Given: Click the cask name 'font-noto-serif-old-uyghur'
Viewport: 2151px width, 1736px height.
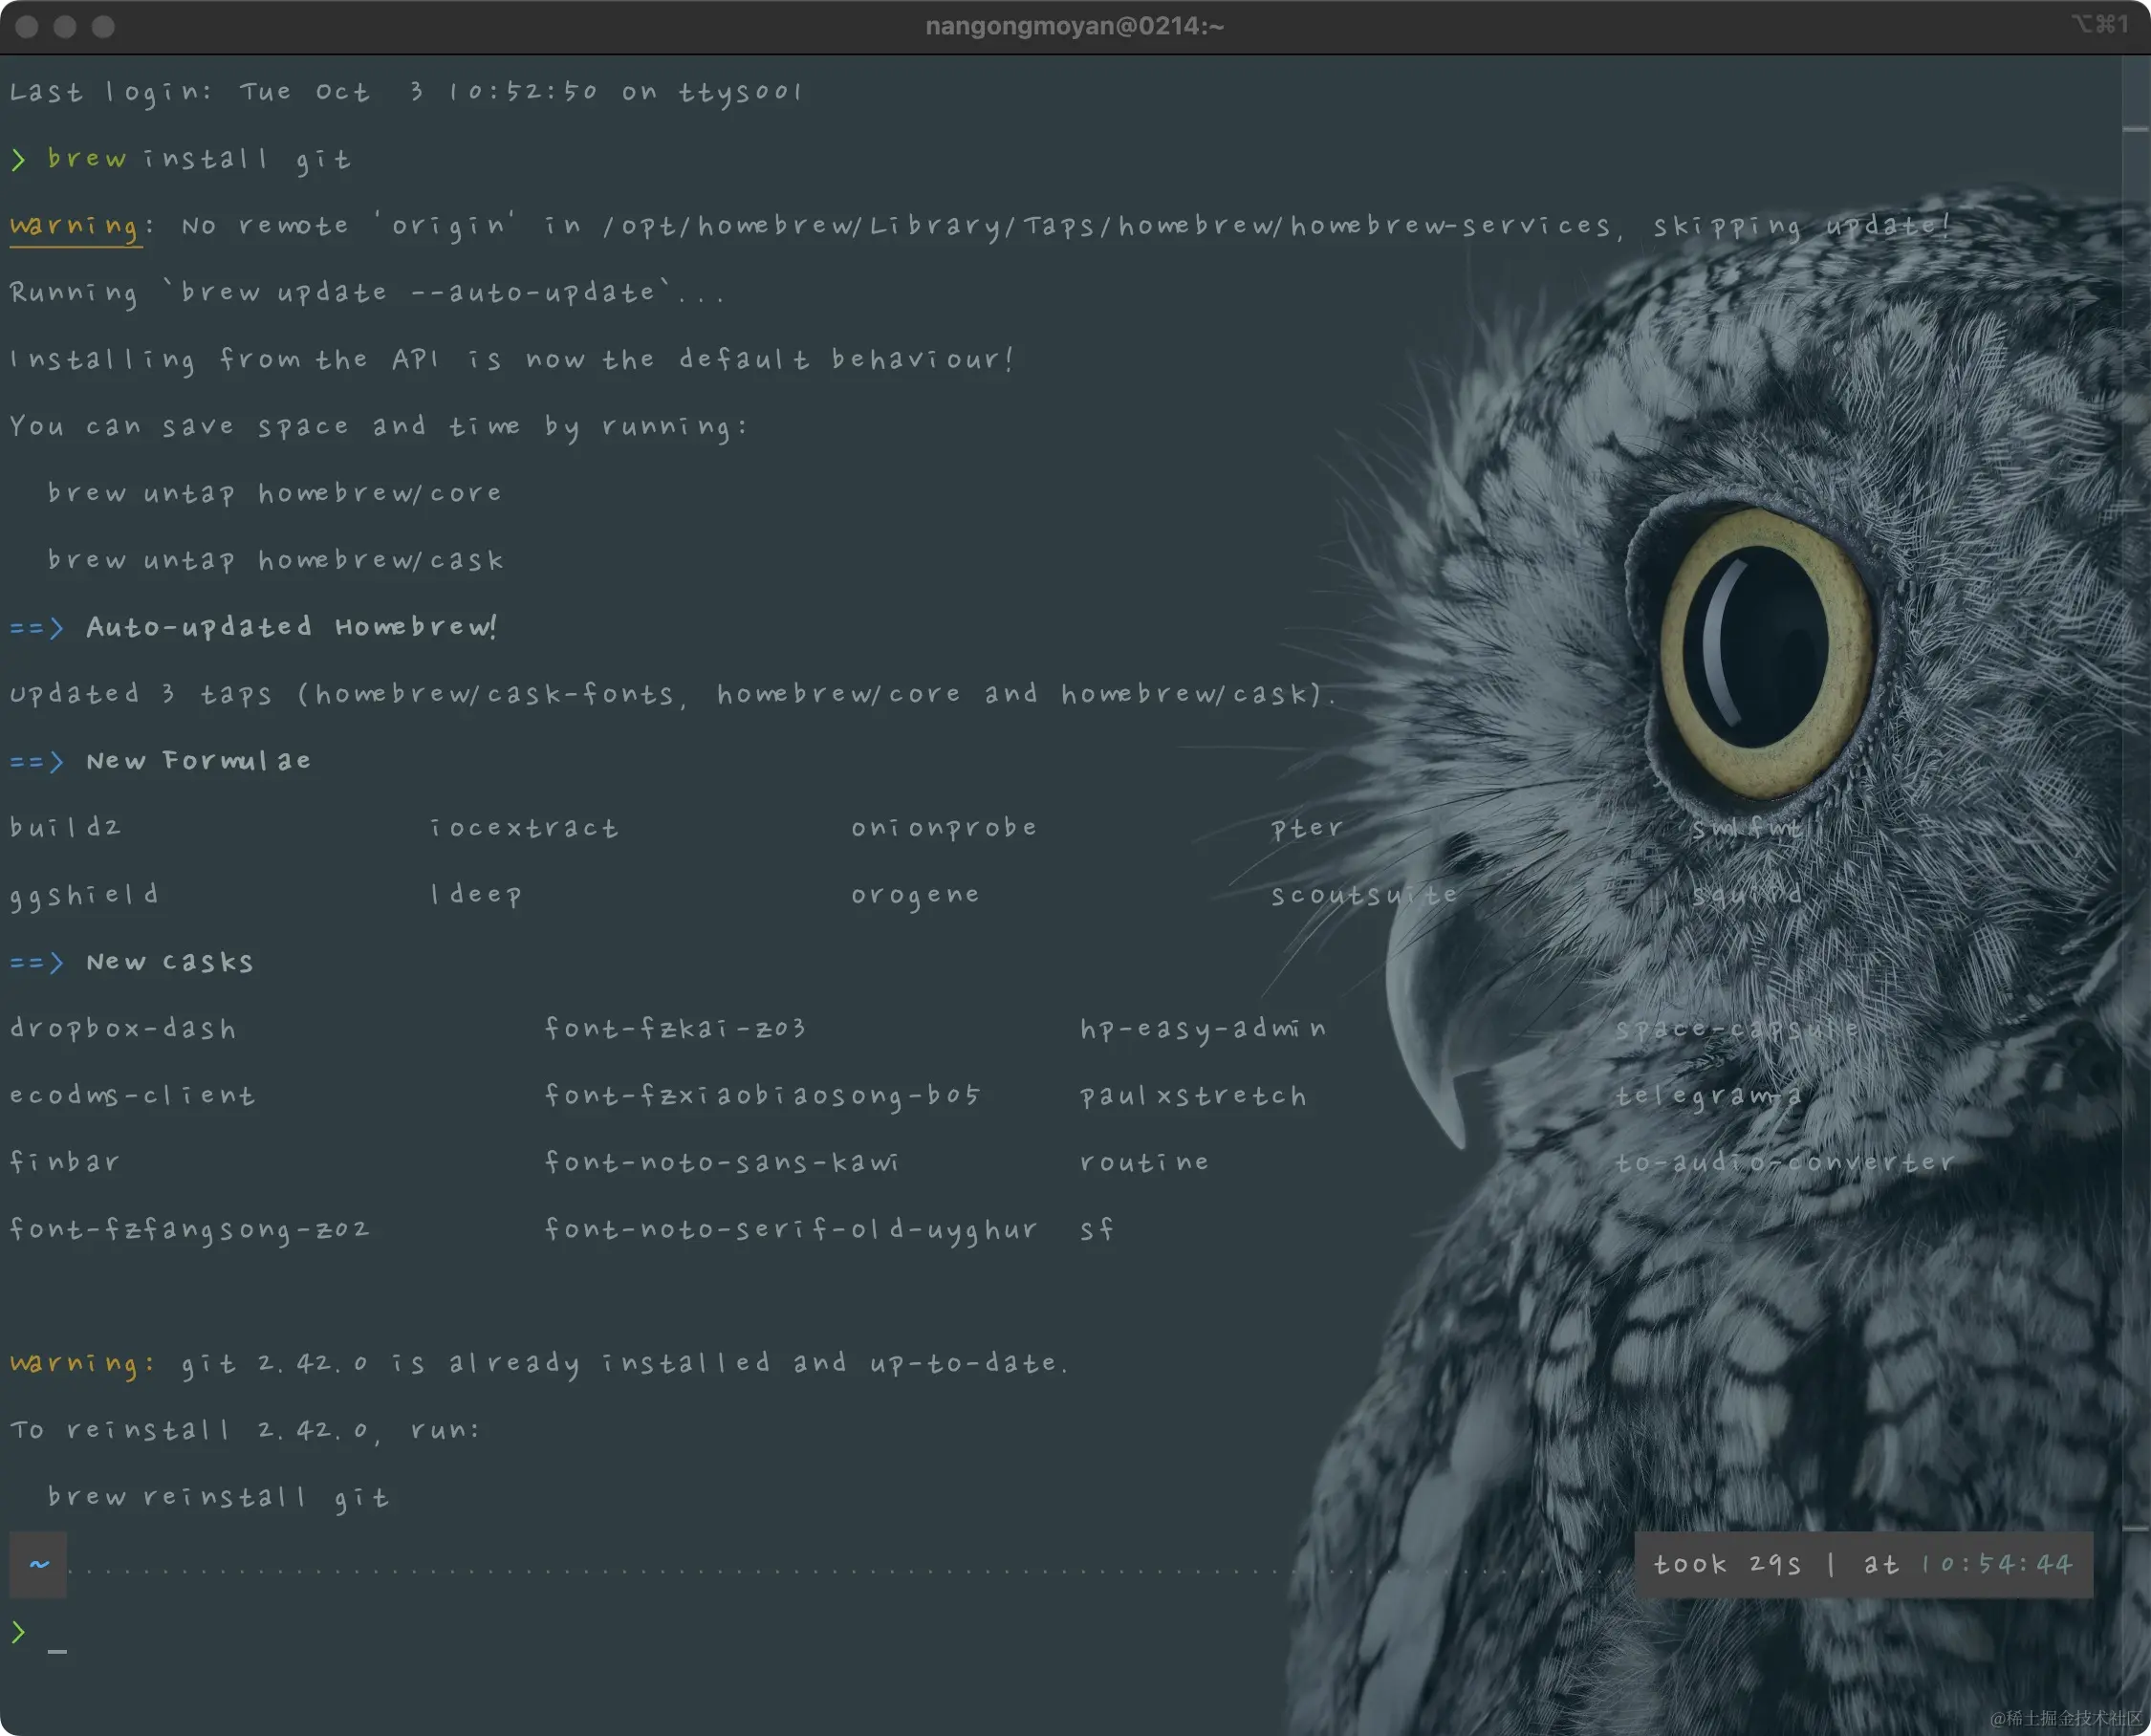Looking at the screenshot, I should (791, 1229).
